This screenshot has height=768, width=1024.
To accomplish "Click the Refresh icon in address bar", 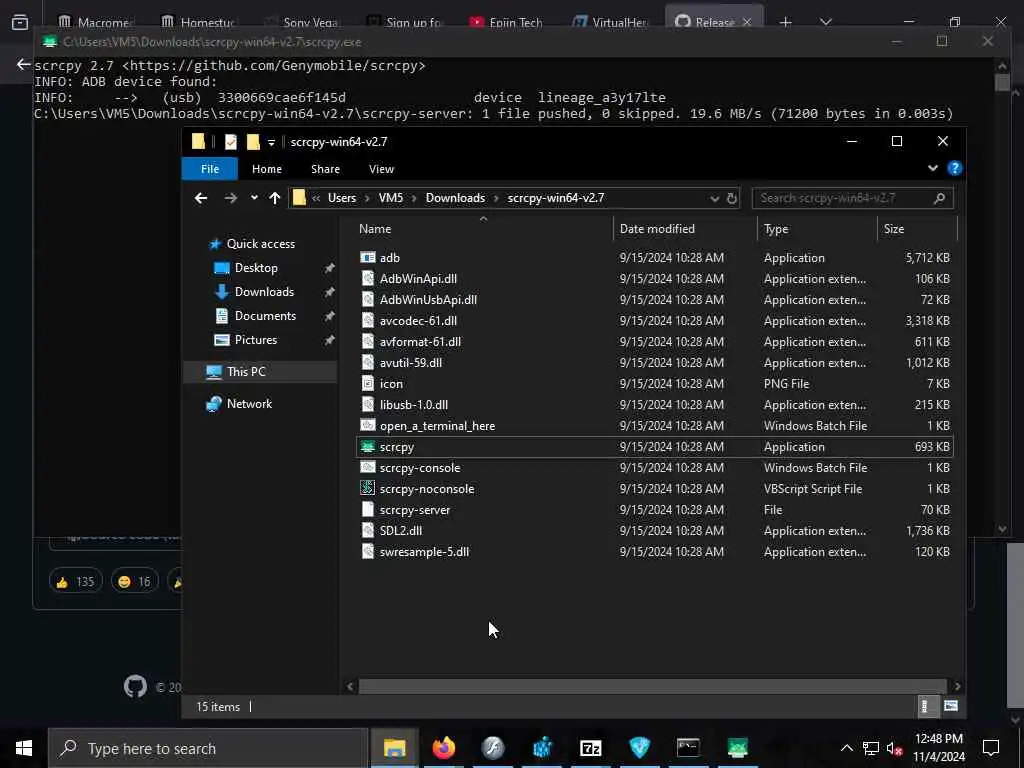I will pyautogui.click(x=731, y=198).
